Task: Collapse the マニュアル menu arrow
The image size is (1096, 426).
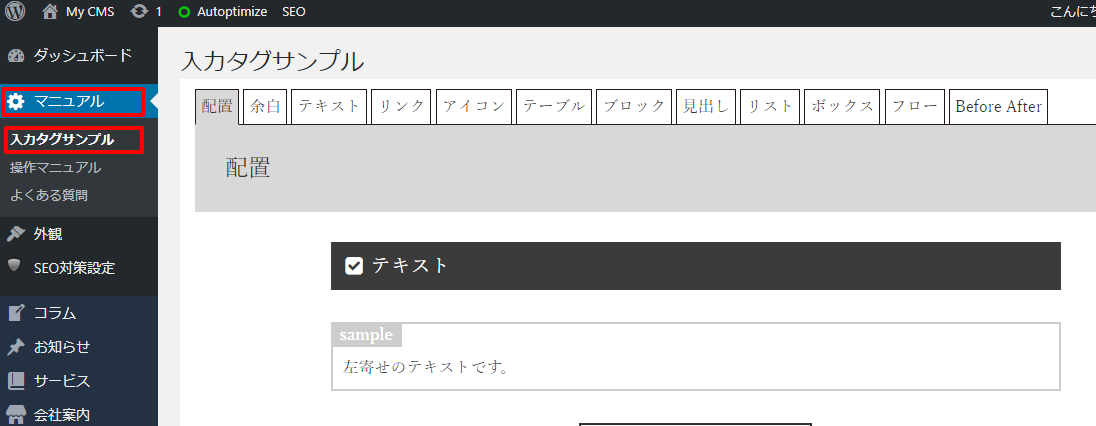Action: click(154, 102)
